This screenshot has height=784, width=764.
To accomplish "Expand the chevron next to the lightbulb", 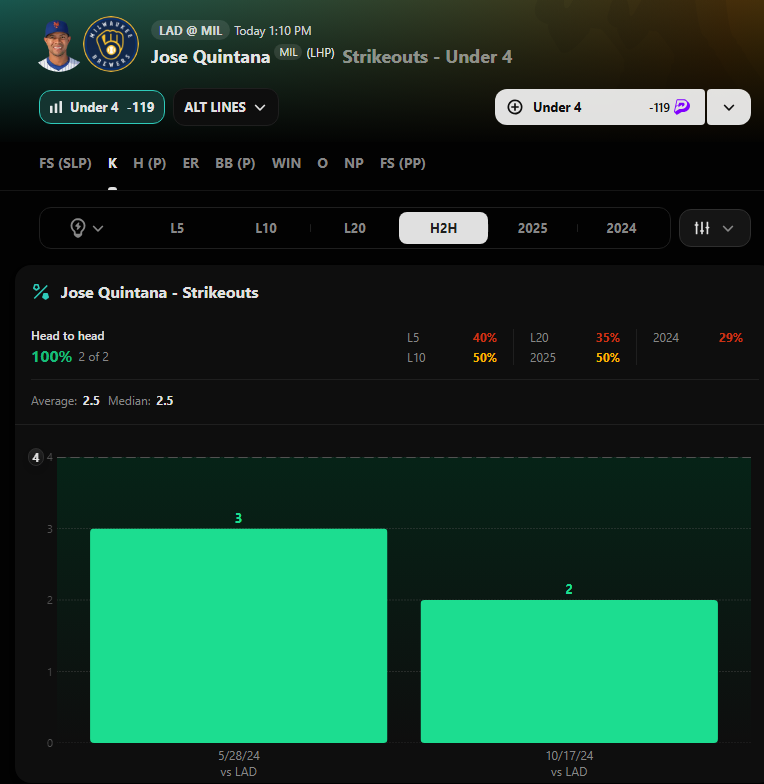I will click(x=98, y=228).
